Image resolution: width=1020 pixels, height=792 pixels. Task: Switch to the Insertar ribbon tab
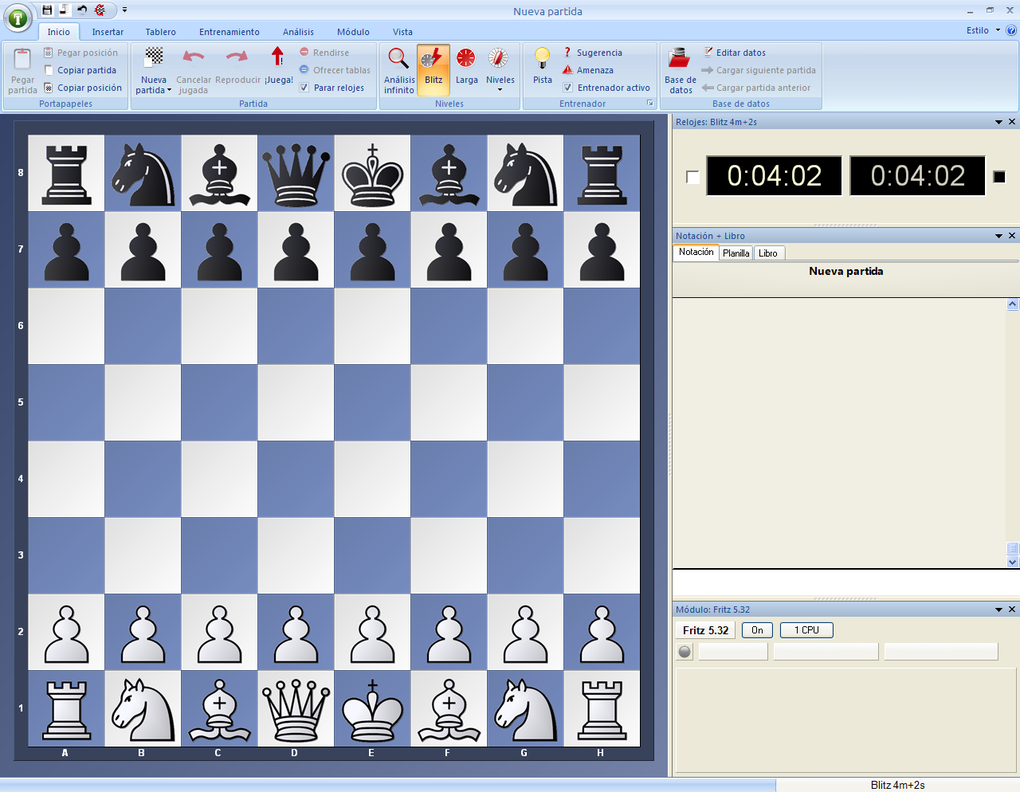107,32
